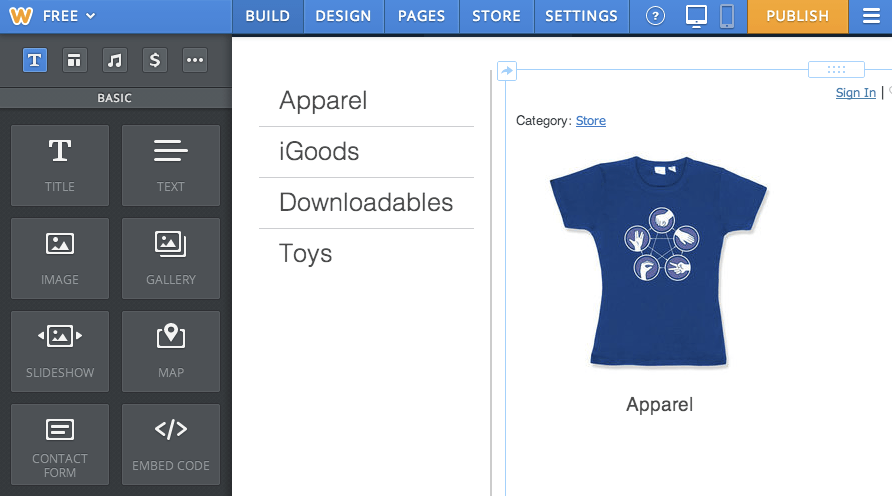
Task: Grab the dotted element drag handle
Action: coord(836,69)
